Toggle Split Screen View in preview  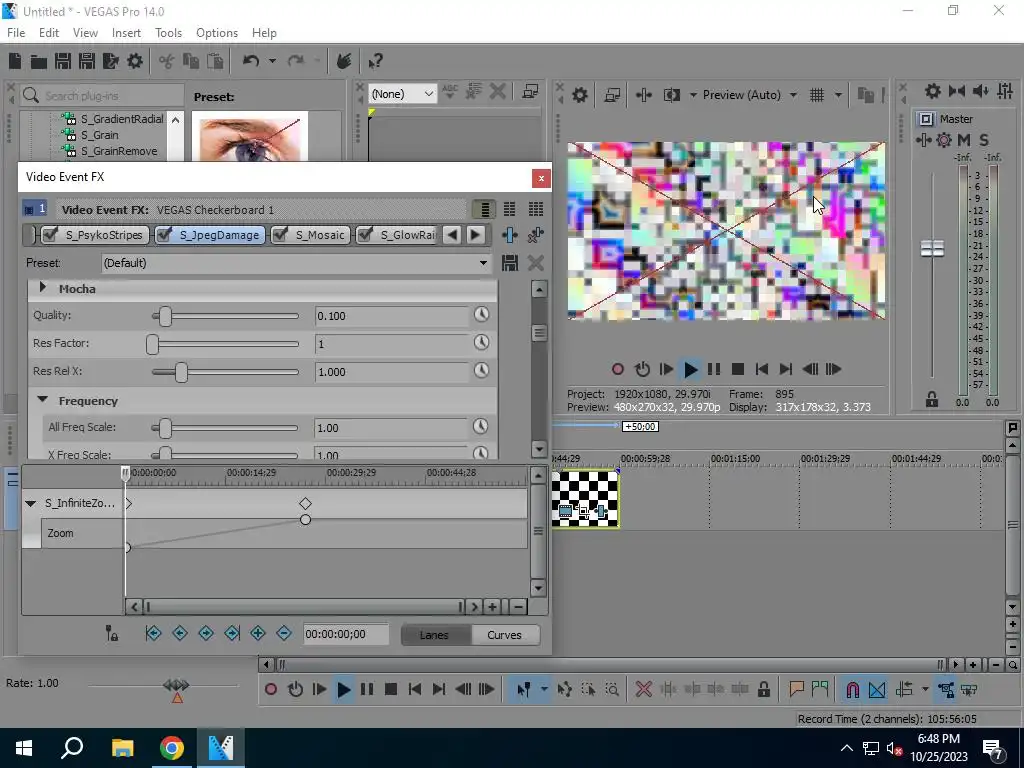pos(672,95)
